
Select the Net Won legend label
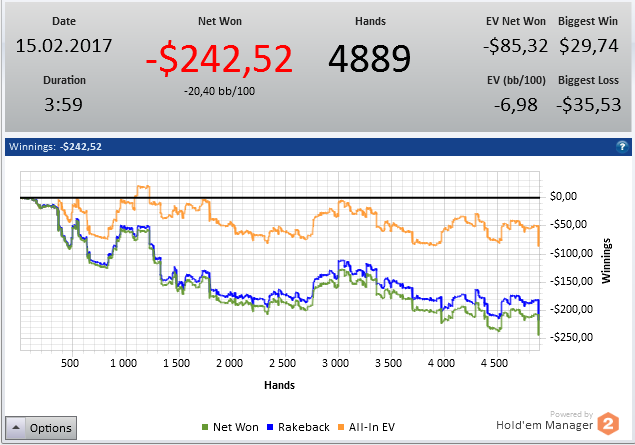pos(236,427)
